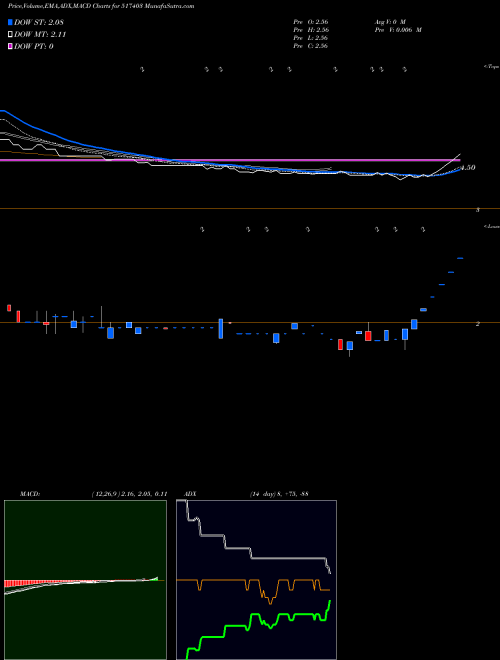Click the white DOW MT legend swatch
Screen dimensions: 500x660
coord(11,35)
